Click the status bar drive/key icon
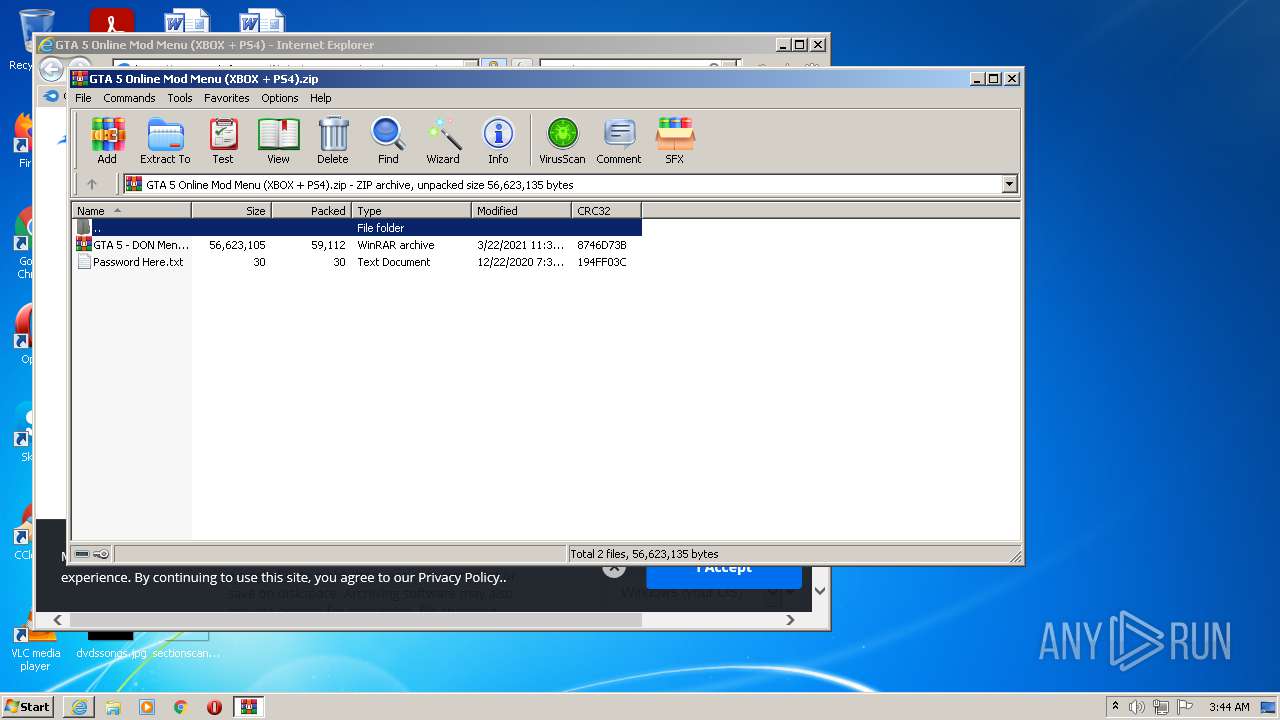This screenshot has height=720, width=1280. pyautogui.click(x=92, y=554)
